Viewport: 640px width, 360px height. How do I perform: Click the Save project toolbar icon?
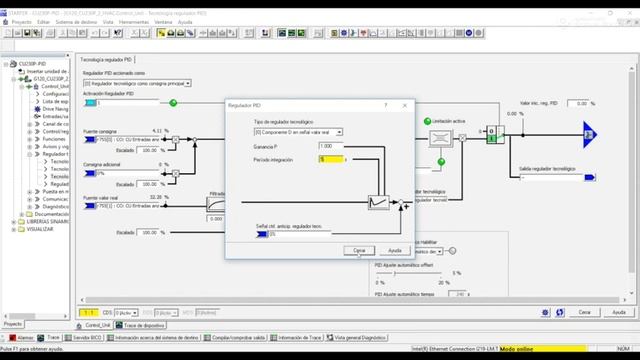tap(27, 33)
